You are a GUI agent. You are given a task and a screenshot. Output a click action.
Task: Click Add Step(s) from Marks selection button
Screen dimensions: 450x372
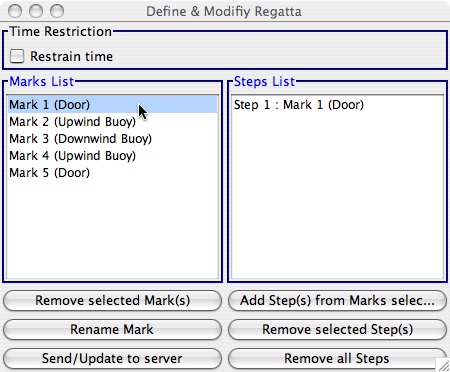point(337,300)
